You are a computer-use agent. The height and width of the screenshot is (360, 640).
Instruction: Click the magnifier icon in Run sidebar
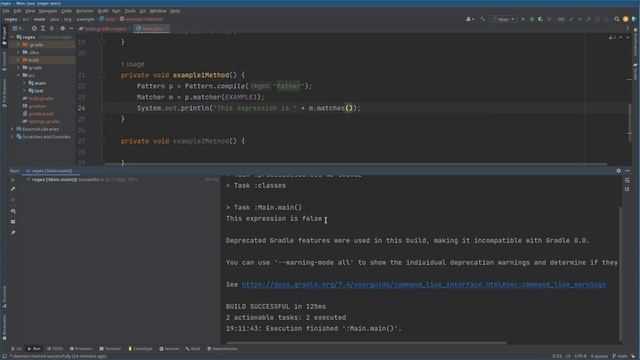pyautogui.click(x=13, y=211)
